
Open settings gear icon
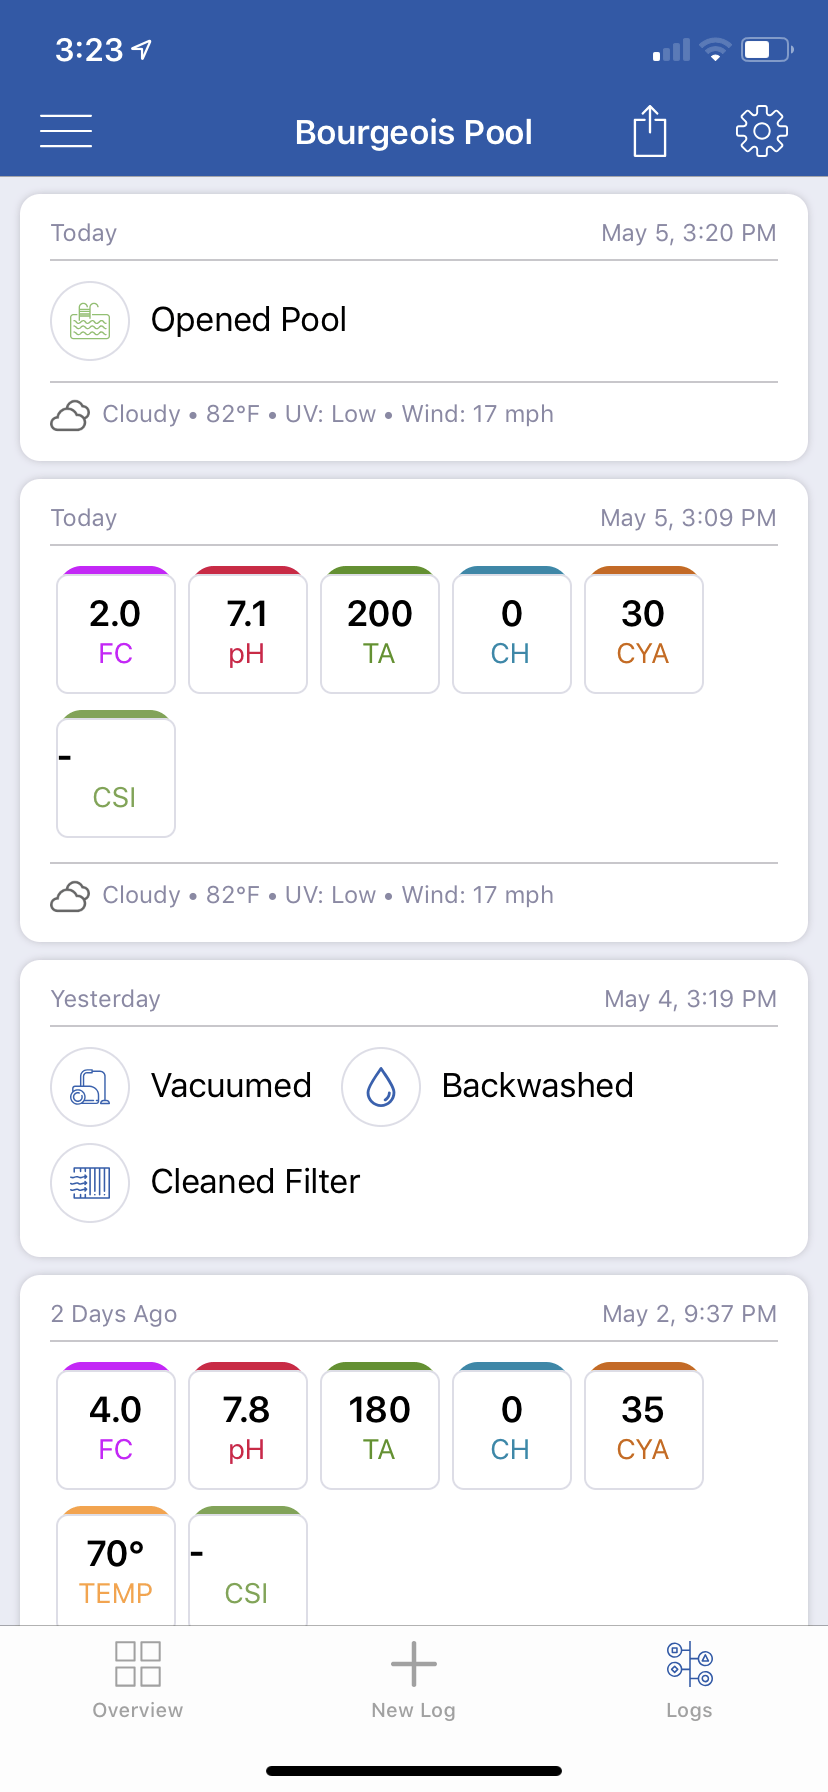click(x=762, y=131)
